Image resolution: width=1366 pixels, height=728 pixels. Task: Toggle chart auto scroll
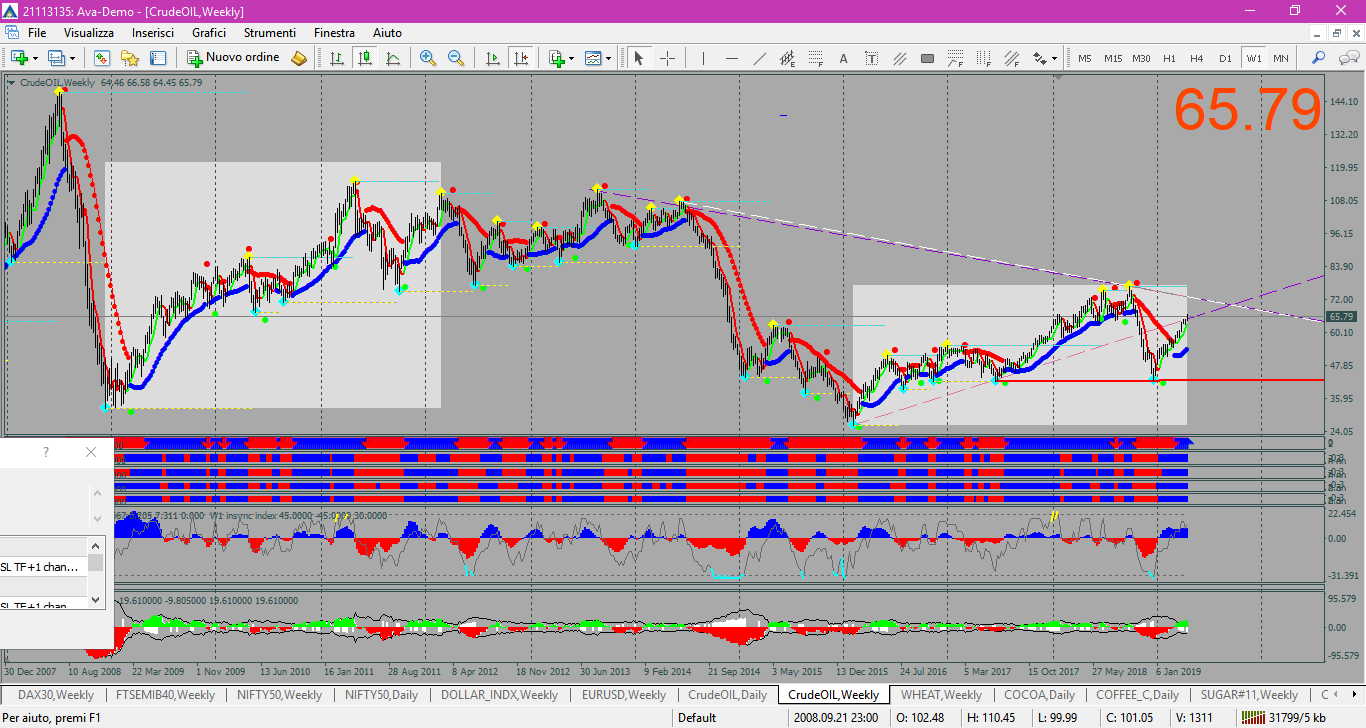[x=492, y=58]
